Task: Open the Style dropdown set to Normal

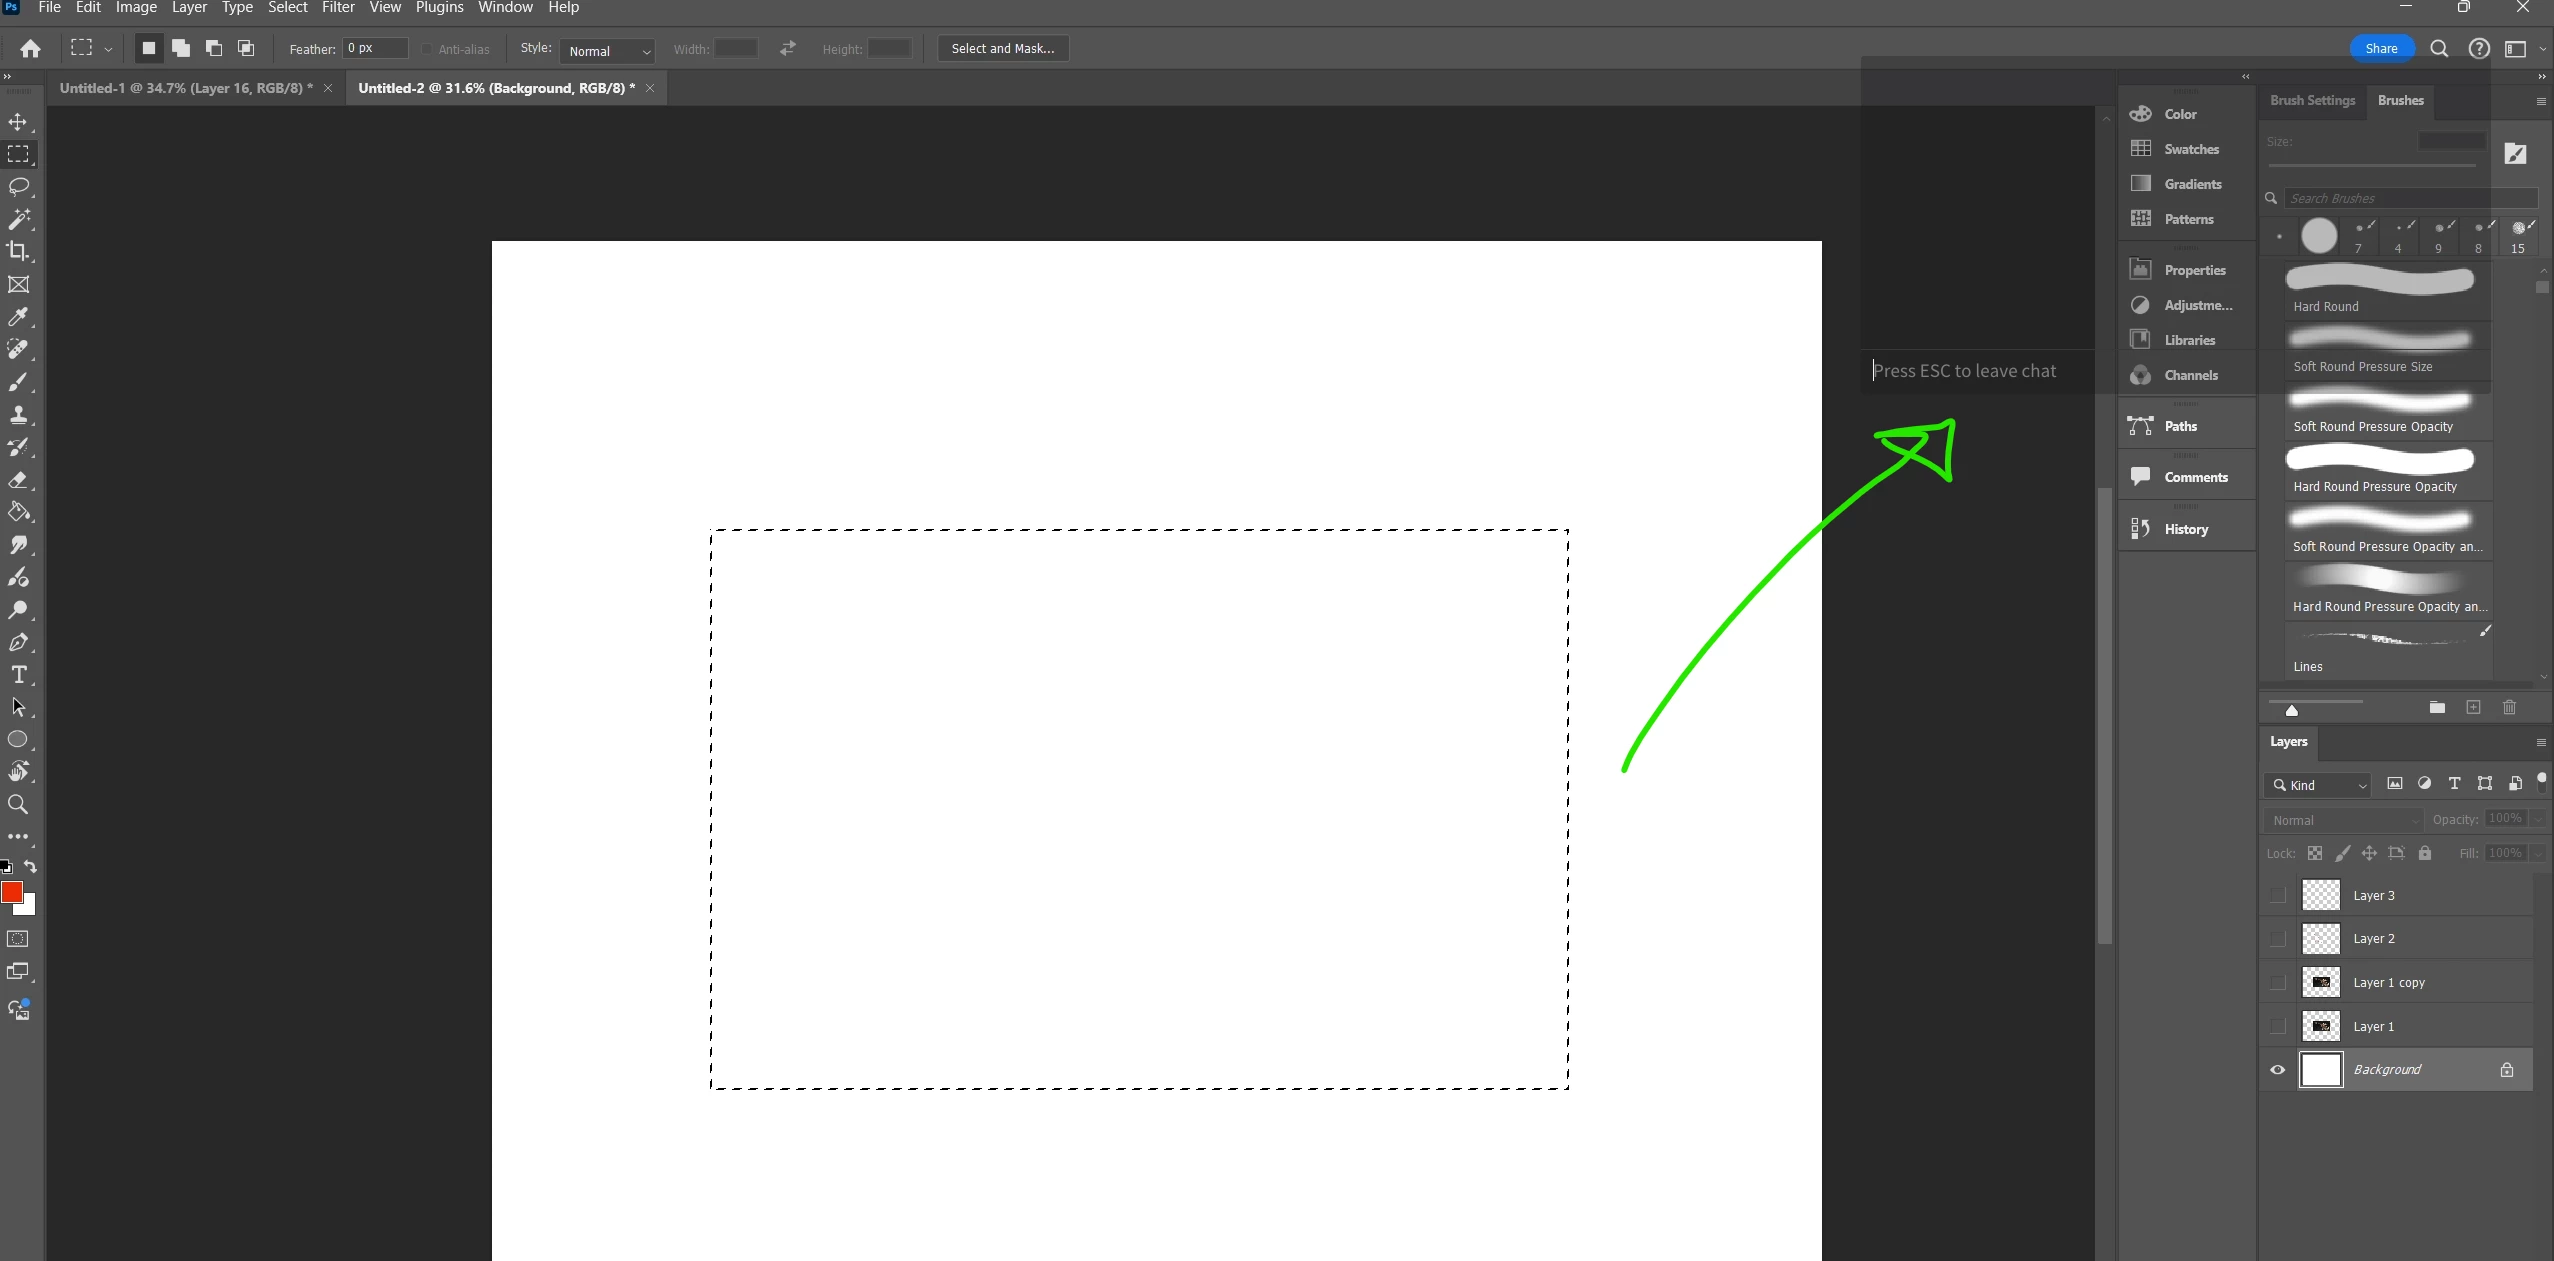Action: point(608,51)
